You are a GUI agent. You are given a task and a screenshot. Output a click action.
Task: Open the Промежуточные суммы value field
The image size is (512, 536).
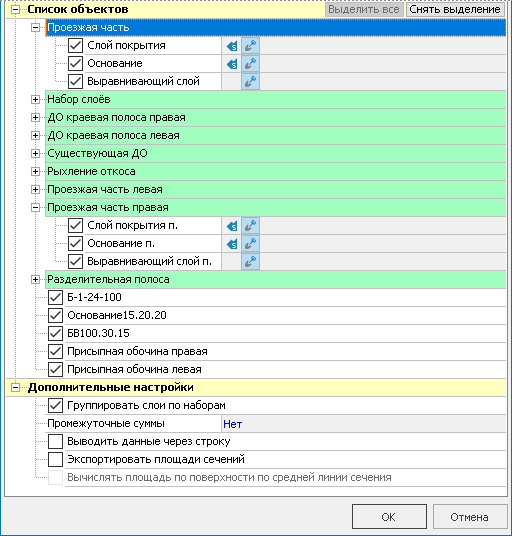tap(364, 424)
